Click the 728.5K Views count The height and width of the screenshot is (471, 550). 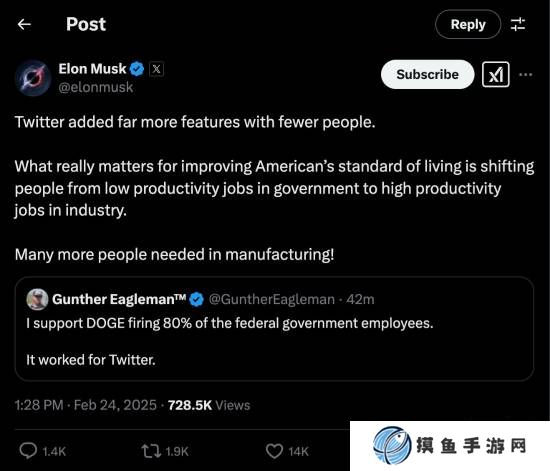(209, 405)
